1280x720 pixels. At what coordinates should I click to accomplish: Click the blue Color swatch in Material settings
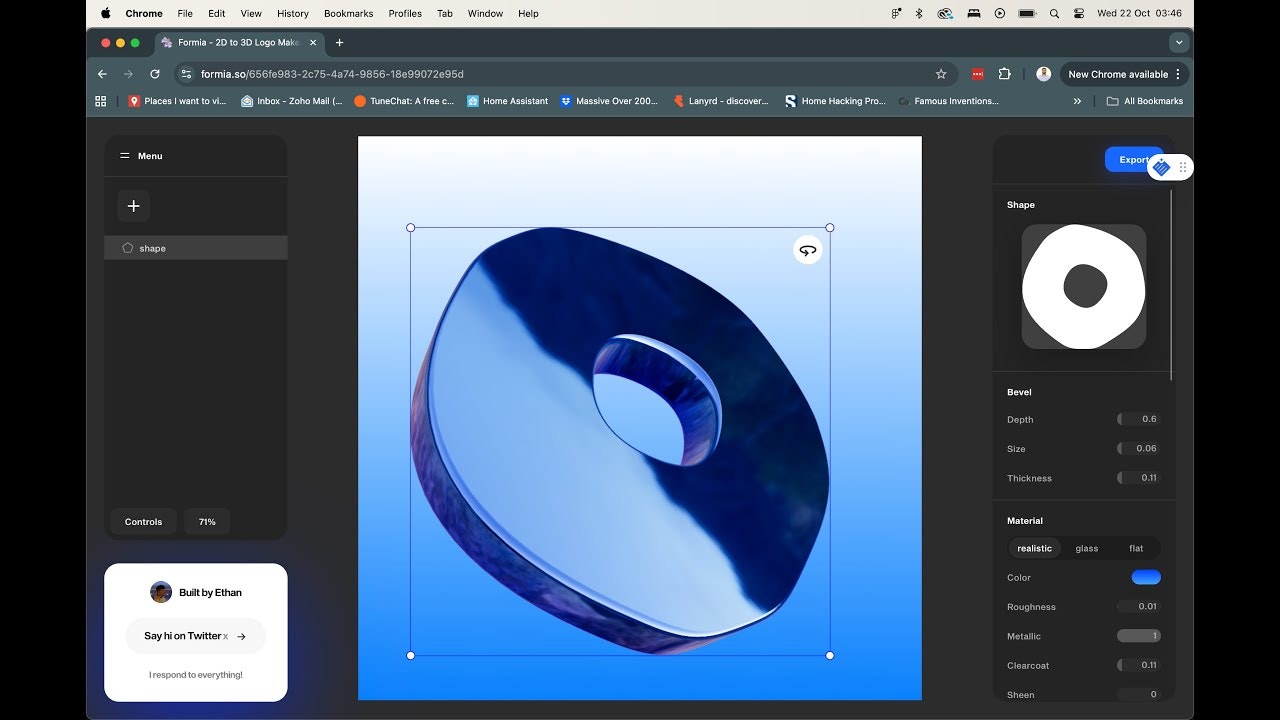(1146, 577)
